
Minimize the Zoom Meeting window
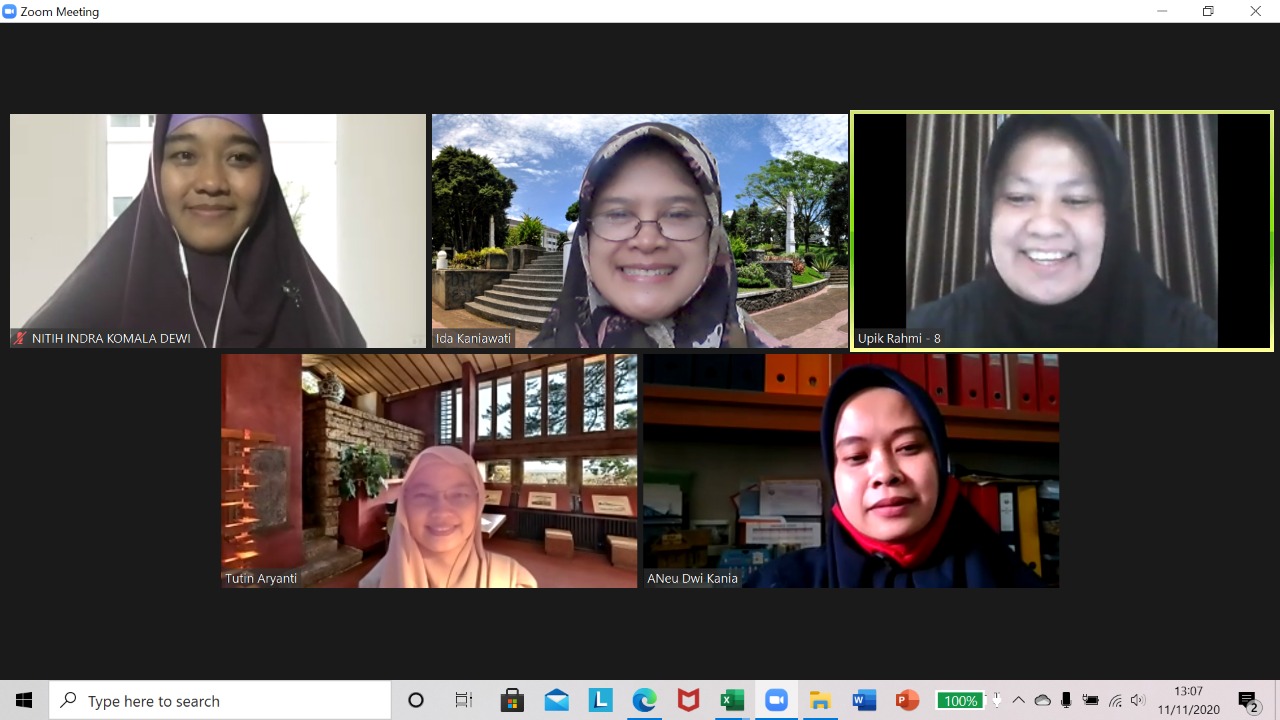(x=1162, y=12)
